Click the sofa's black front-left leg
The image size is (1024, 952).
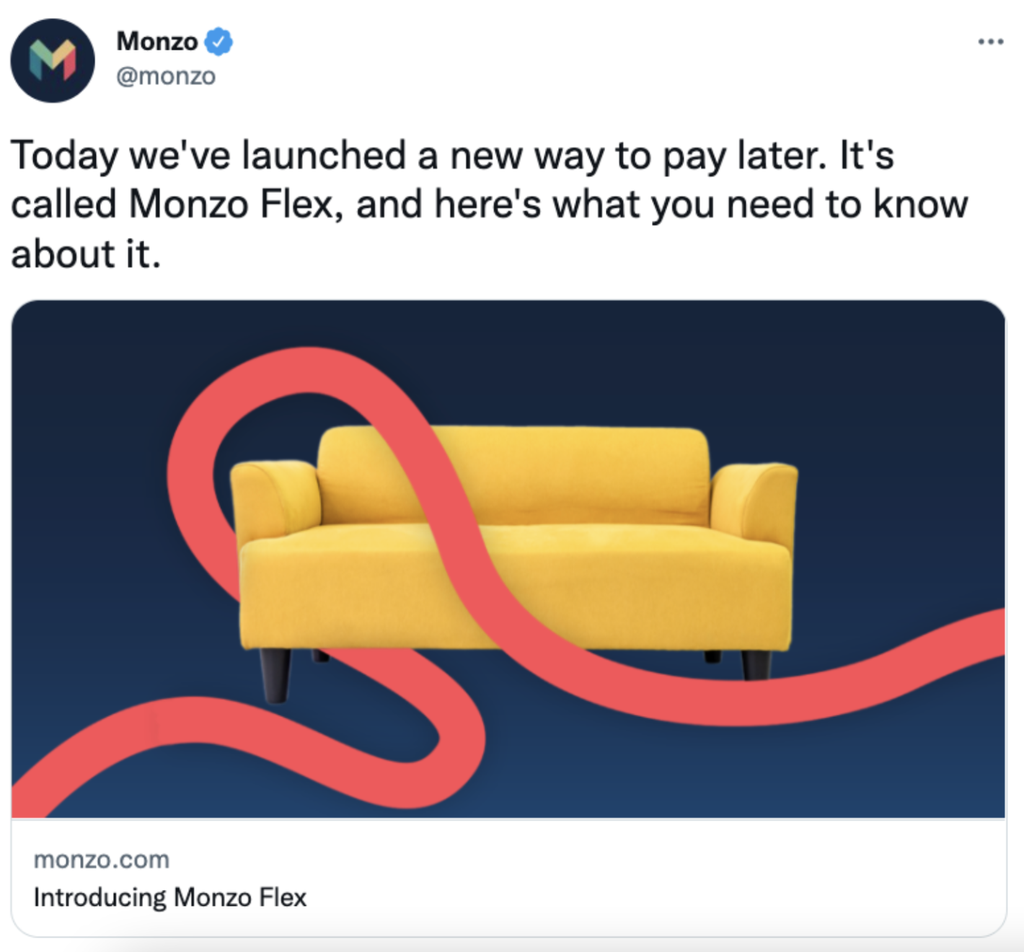(275, 675)
